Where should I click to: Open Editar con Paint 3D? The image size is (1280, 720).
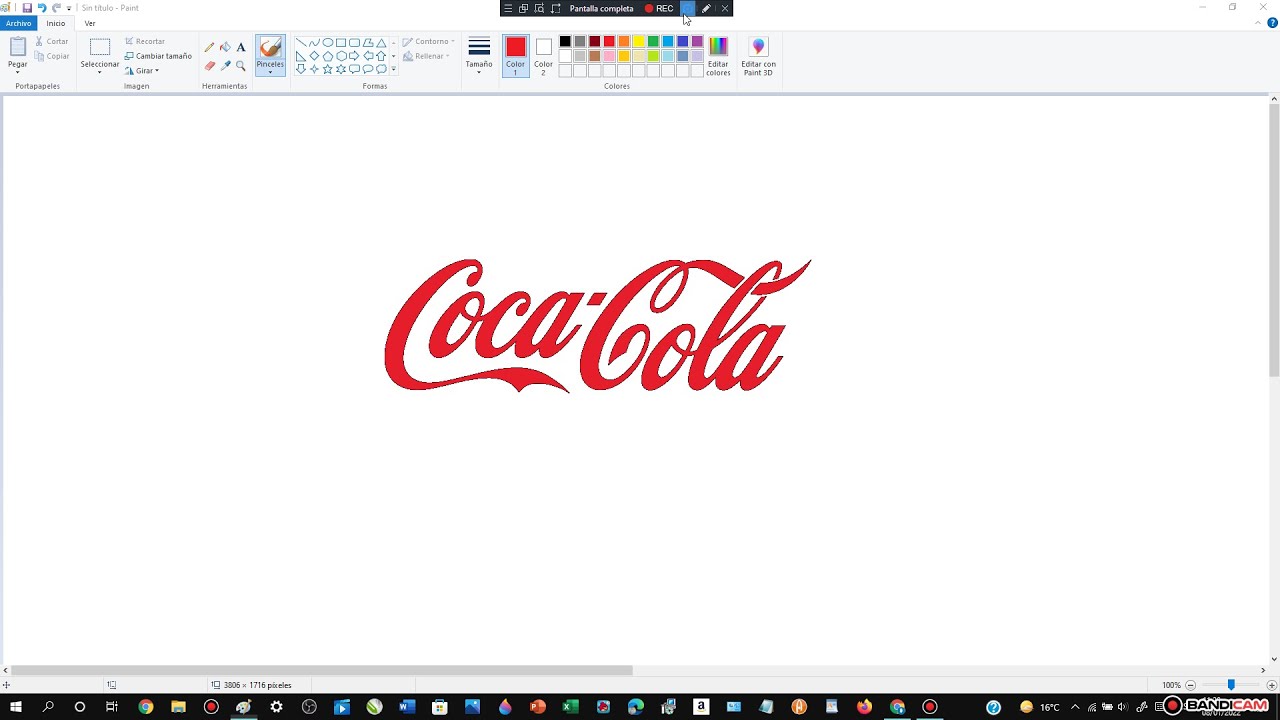pos(758,57)
